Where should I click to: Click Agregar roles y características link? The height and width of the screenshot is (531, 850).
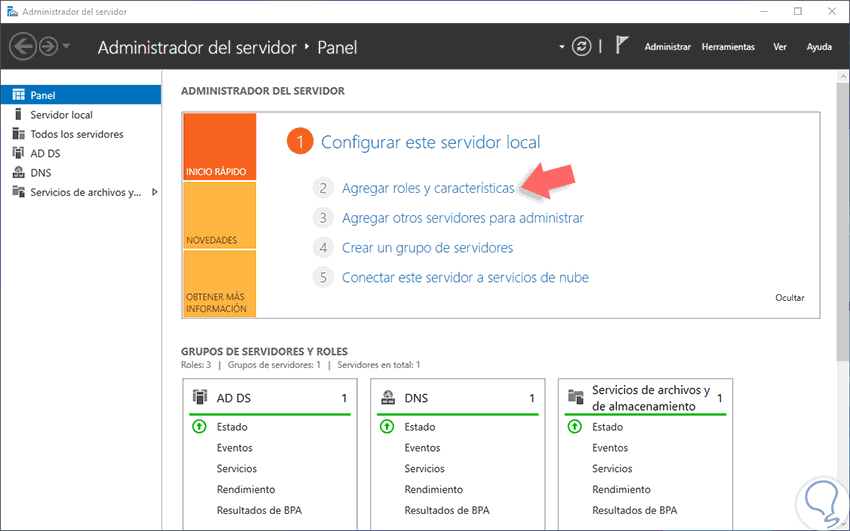coord(428,188)
